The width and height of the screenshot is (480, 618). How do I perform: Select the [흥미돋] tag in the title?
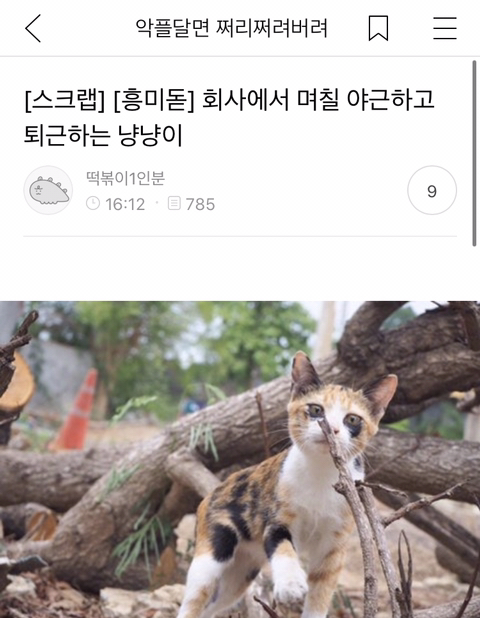tap(154, 100)
